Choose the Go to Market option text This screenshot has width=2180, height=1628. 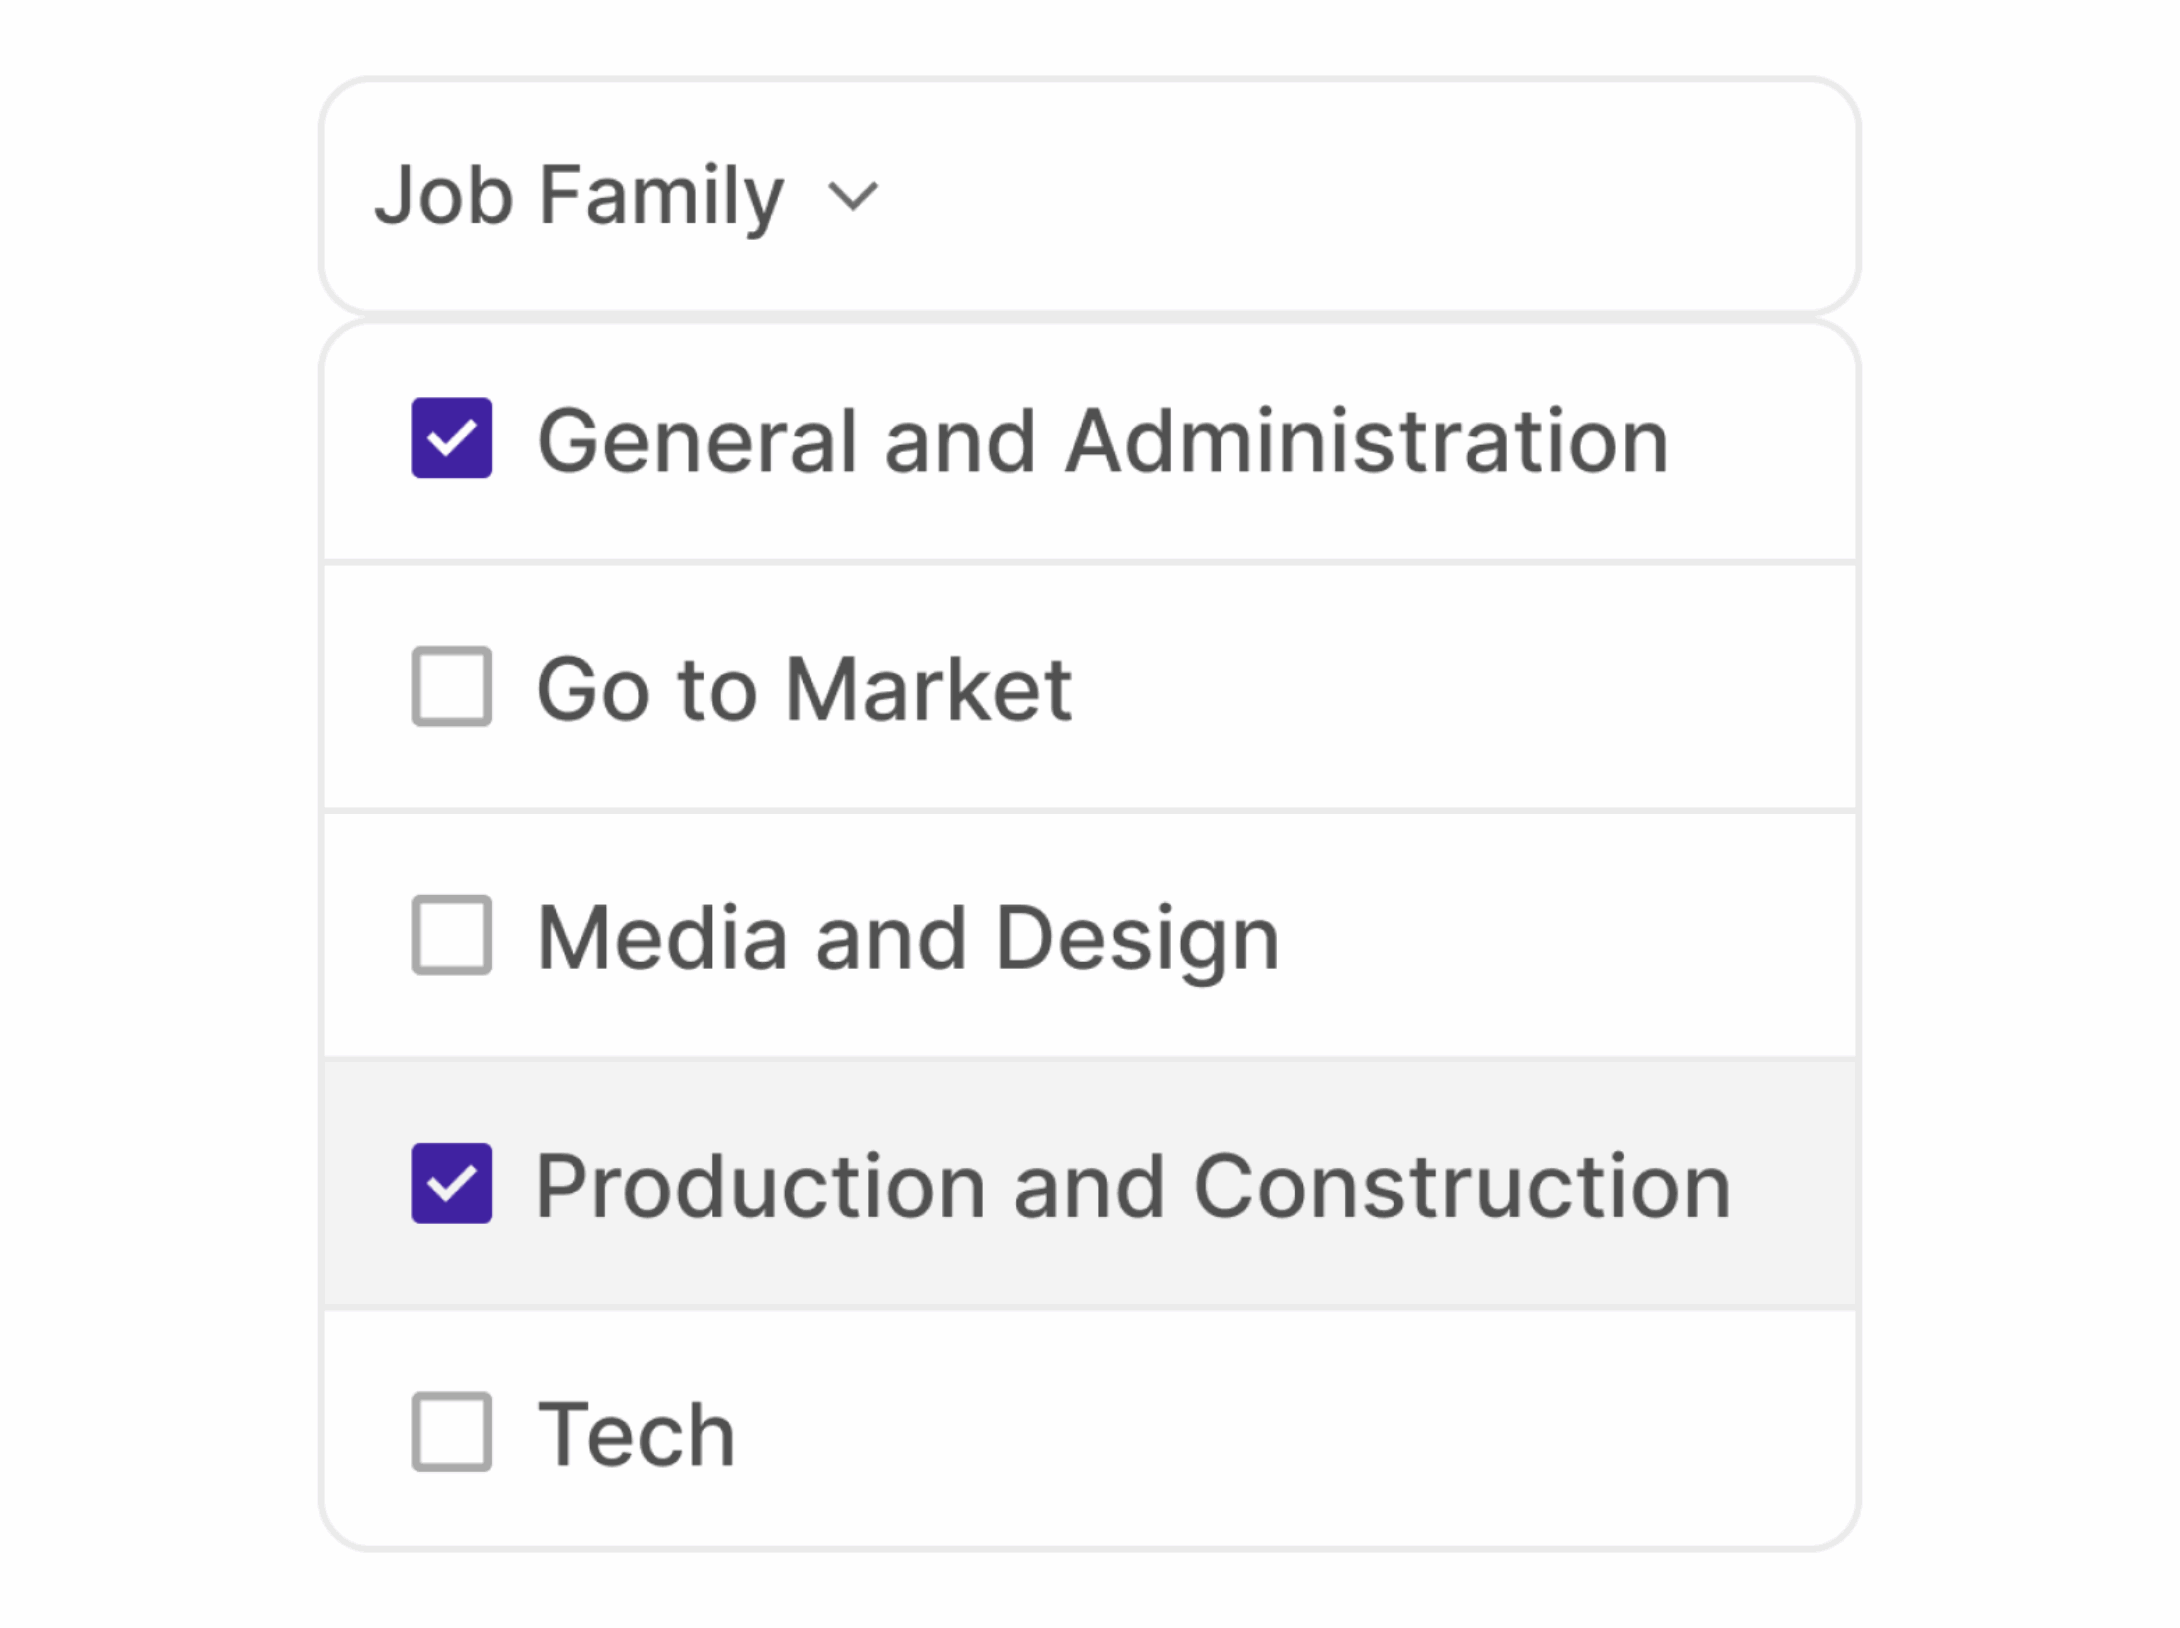[804, 688]
